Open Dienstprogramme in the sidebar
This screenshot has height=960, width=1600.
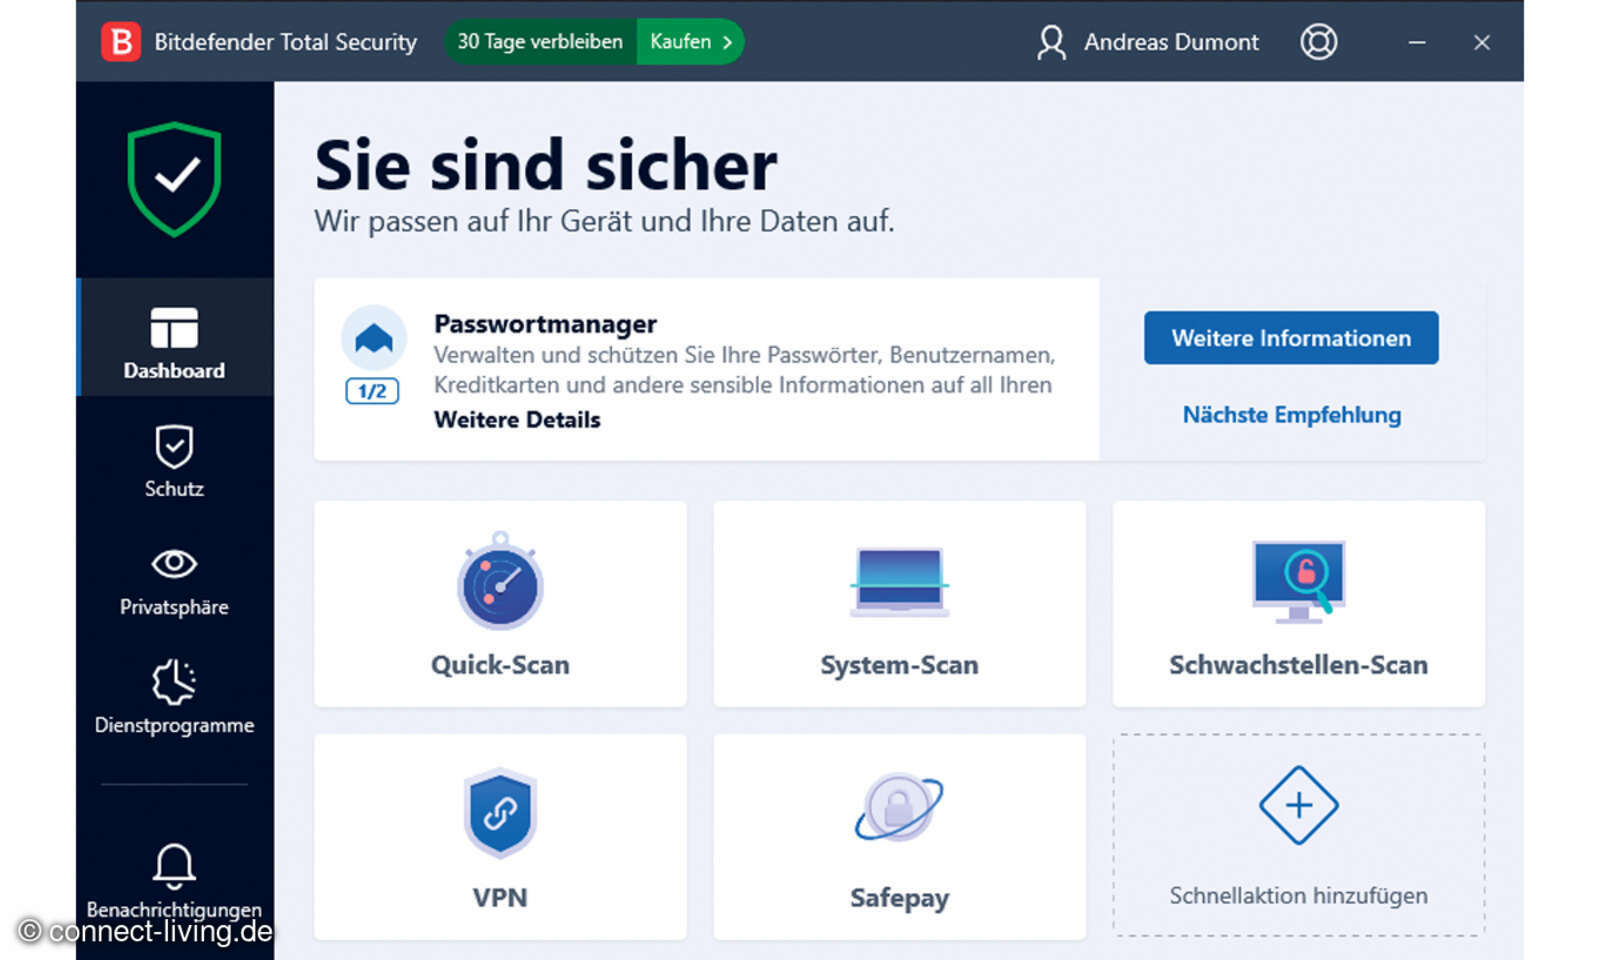[x=174, y=697]
